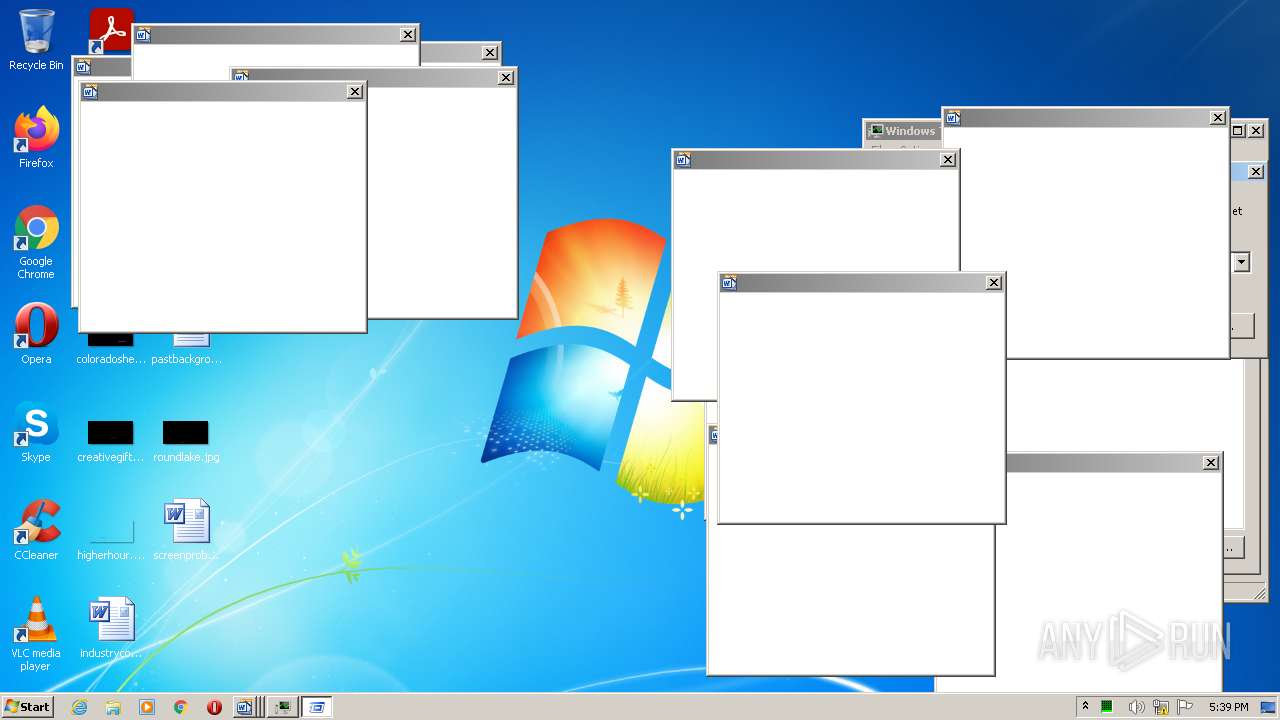Switch to the Task Manager taskbar button
The width and height of the screenshot is (1280, 720).
pyautogui.click(x=284, y=707)
